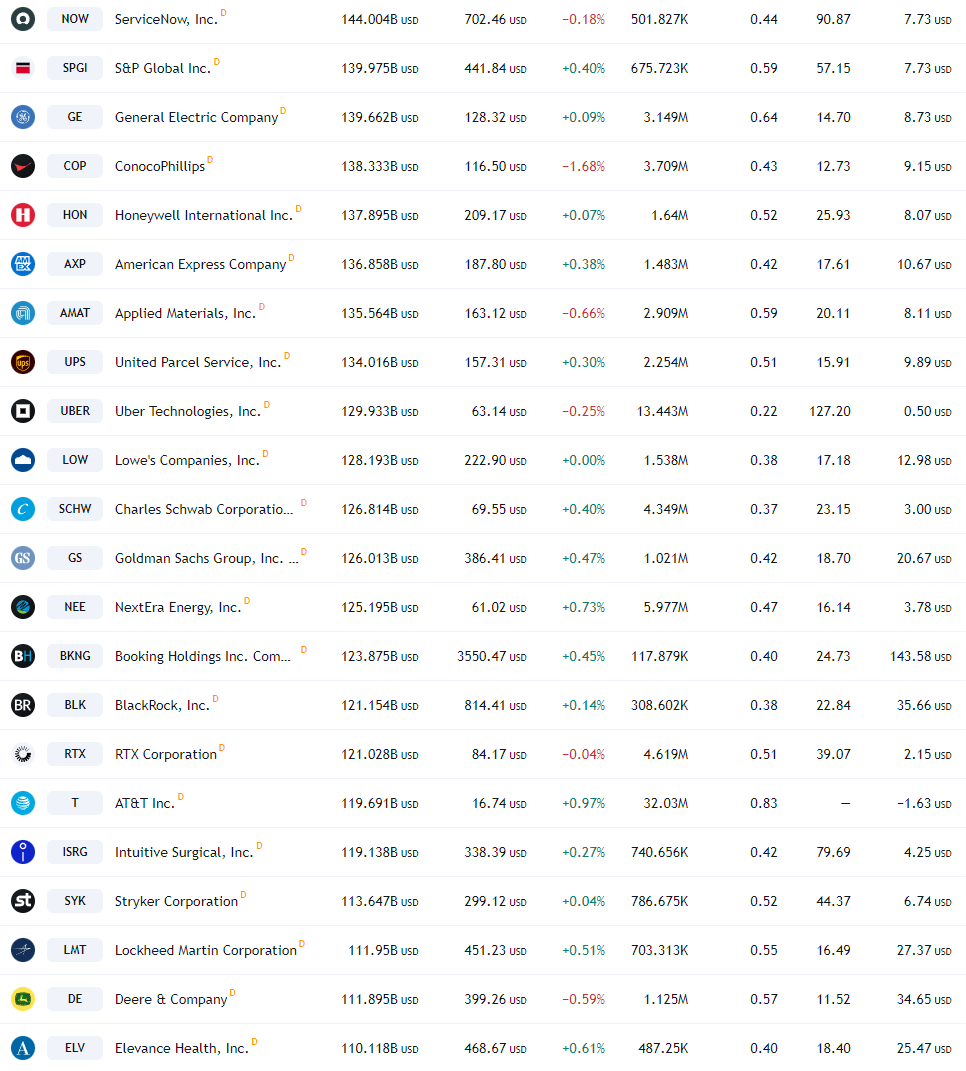
Task: Open Stryker Corporation company link
Action: coord(176,902)
